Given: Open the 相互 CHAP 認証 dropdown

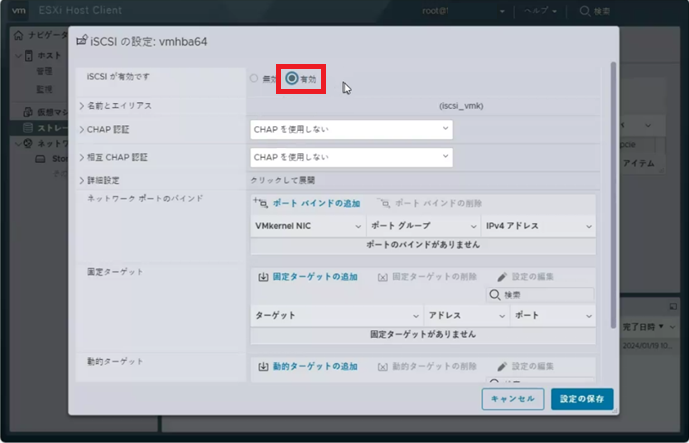Looking at the screenshot, I should [x=352, y=157].
